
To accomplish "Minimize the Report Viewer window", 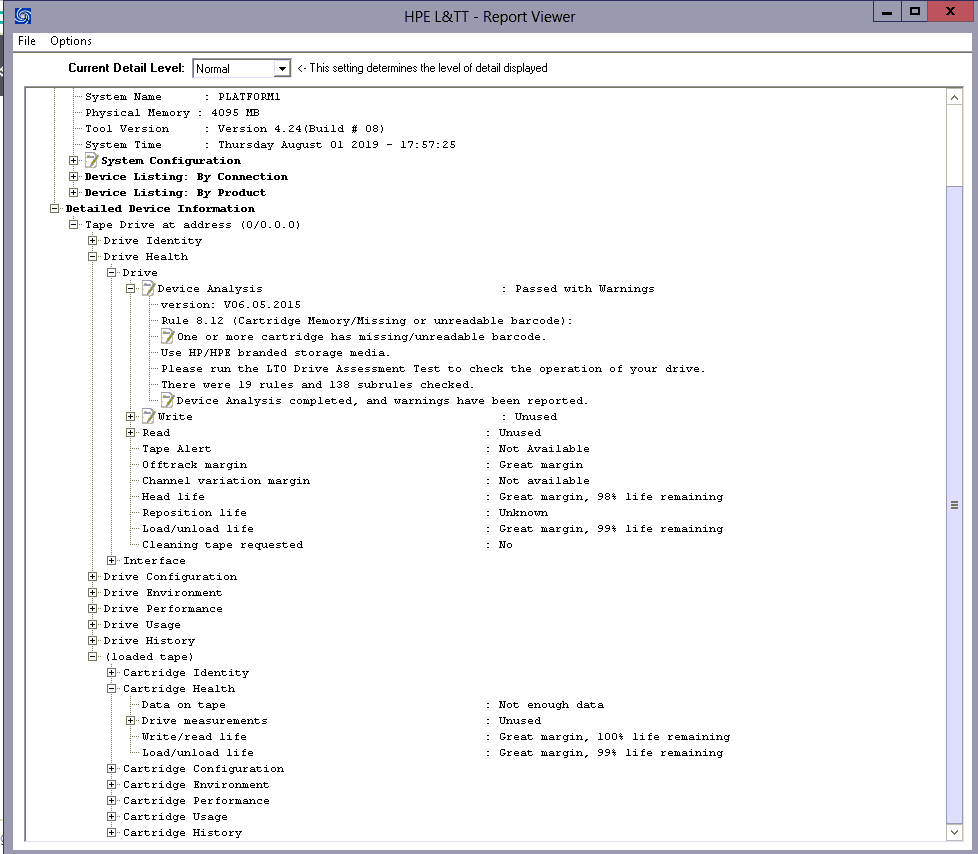I will pyautogui.click(x=887, y=11).
